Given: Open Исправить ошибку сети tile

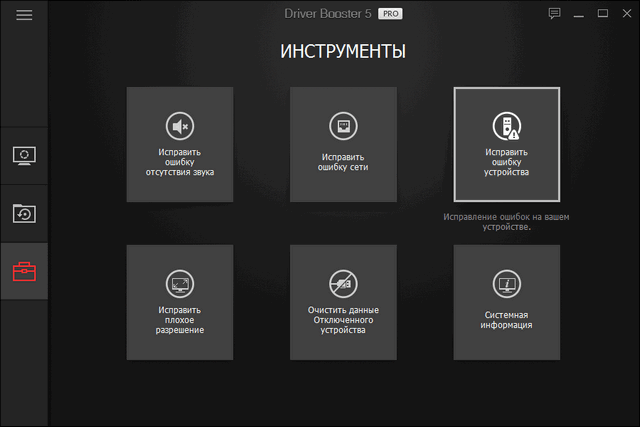Looking at the screenshot, I should (x=343, y=145).
